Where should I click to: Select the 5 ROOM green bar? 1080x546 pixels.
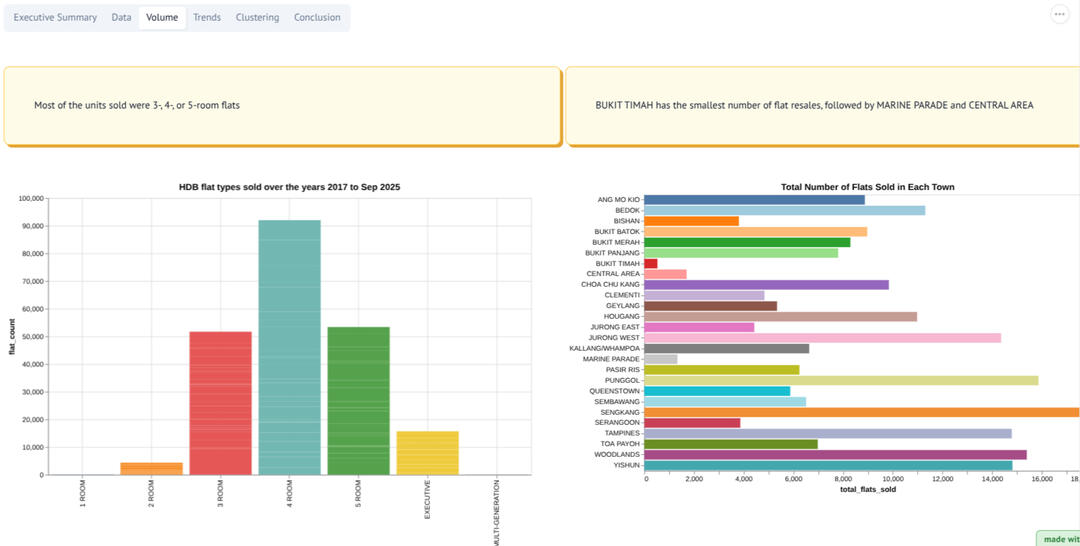[358, 400]
